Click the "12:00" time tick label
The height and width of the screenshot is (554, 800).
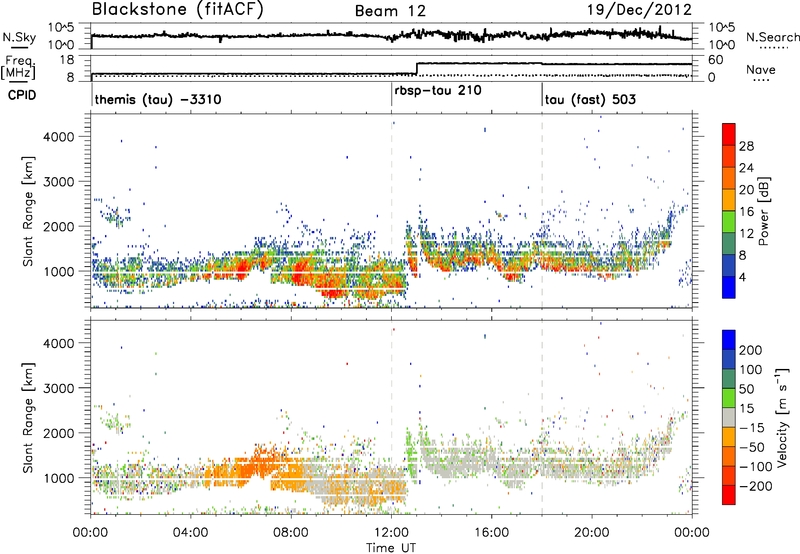pyautogui.click(x=391, y=533)
